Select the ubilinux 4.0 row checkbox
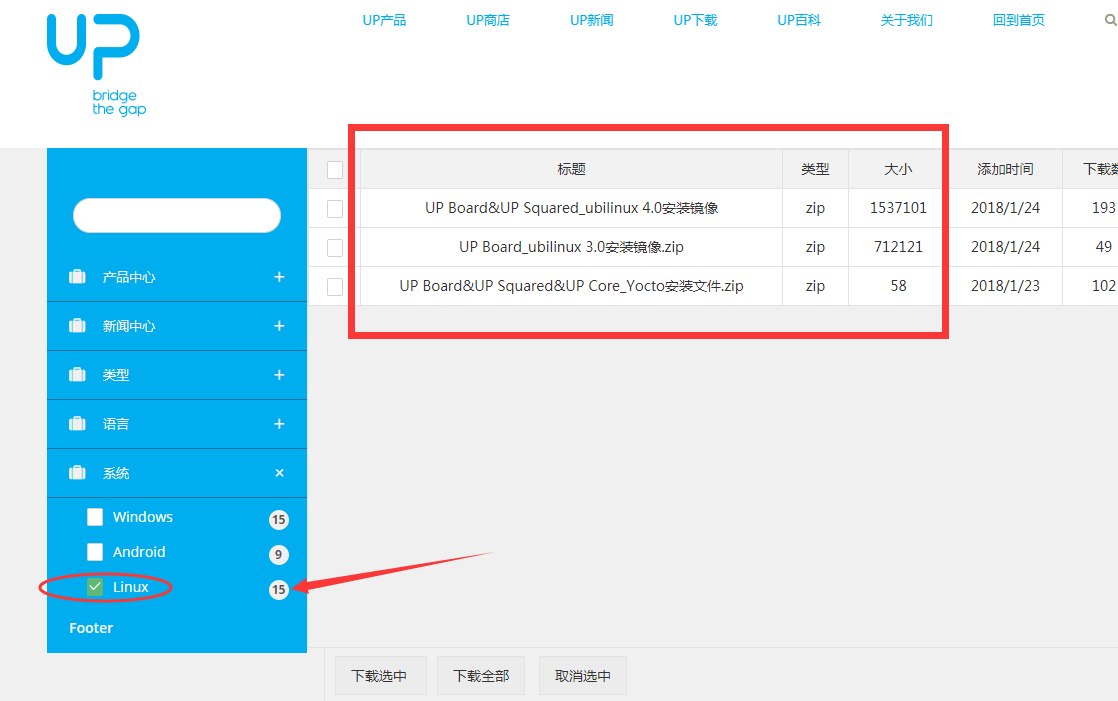Screen dimensions: 1118x701 click(x=335, y=209)
